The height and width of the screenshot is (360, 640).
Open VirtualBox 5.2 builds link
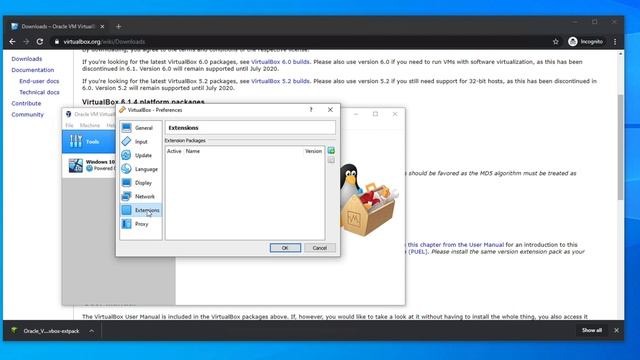tap(280, 81)
